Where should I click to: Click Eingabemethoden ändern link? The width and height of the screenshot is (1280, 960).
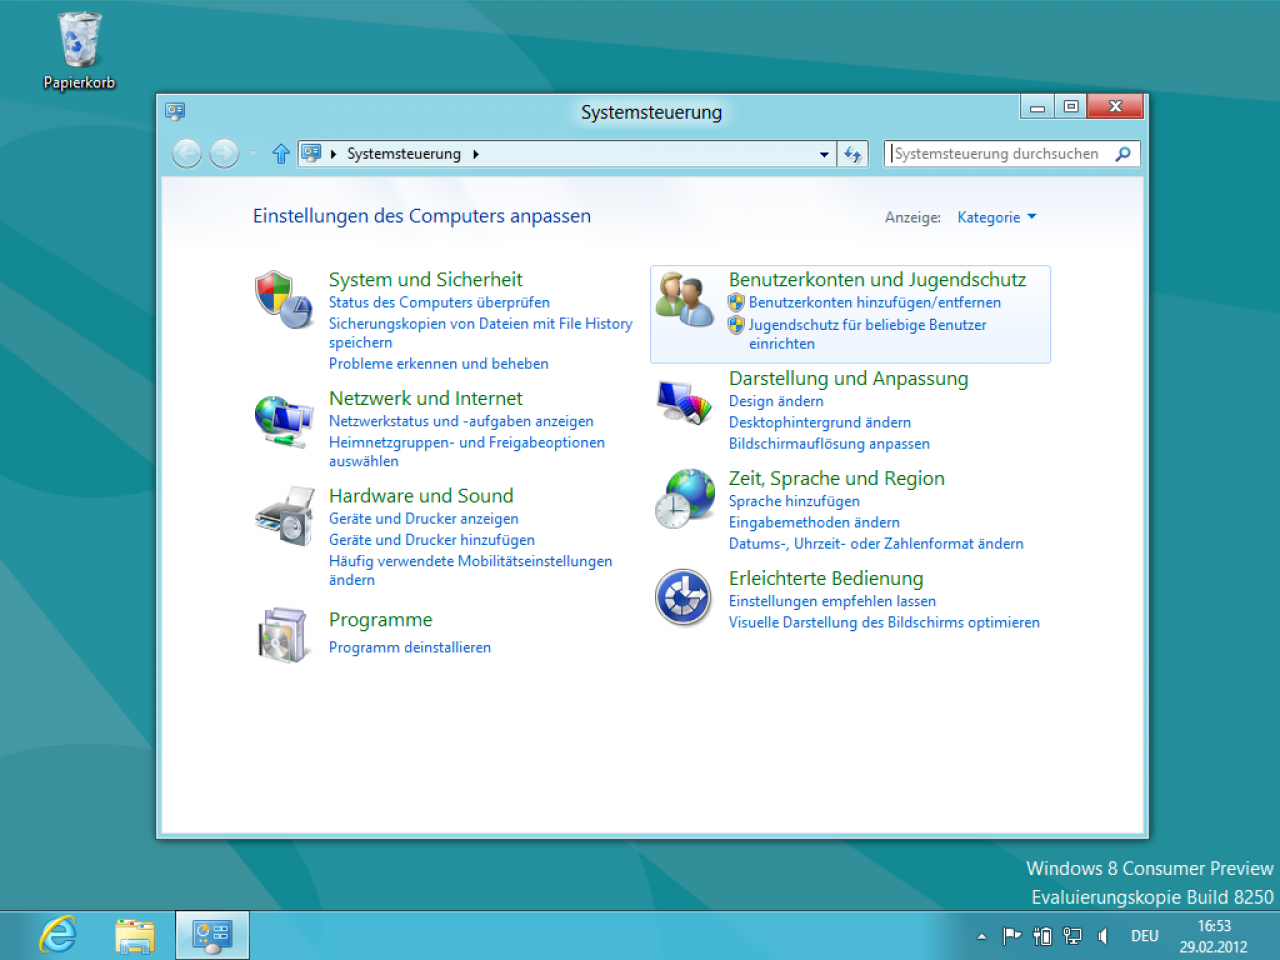(814, 523)
